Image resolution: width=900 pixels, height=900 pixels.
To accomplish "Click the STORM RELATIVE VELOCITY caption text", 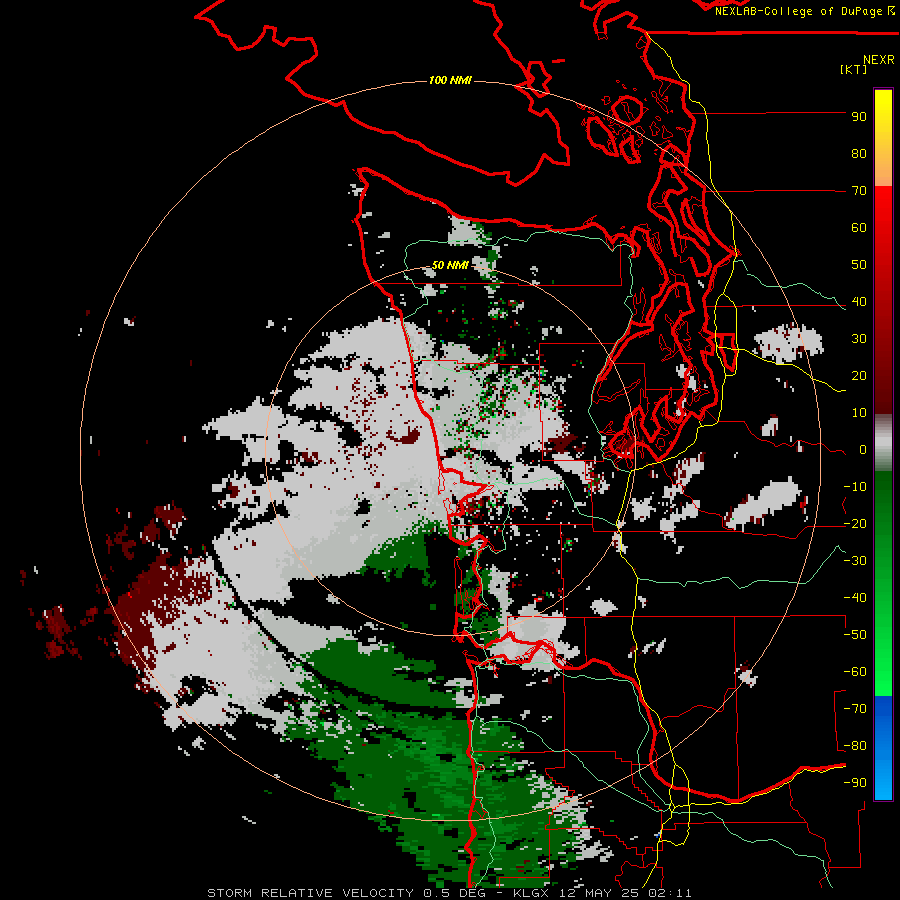I will [310, 893].
